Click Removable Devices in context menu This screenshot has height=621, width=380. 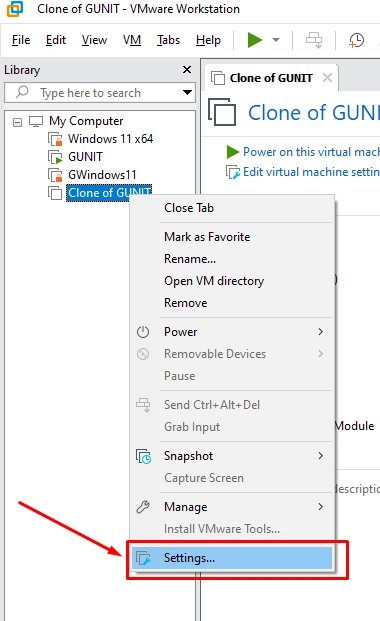click(233, 354)
